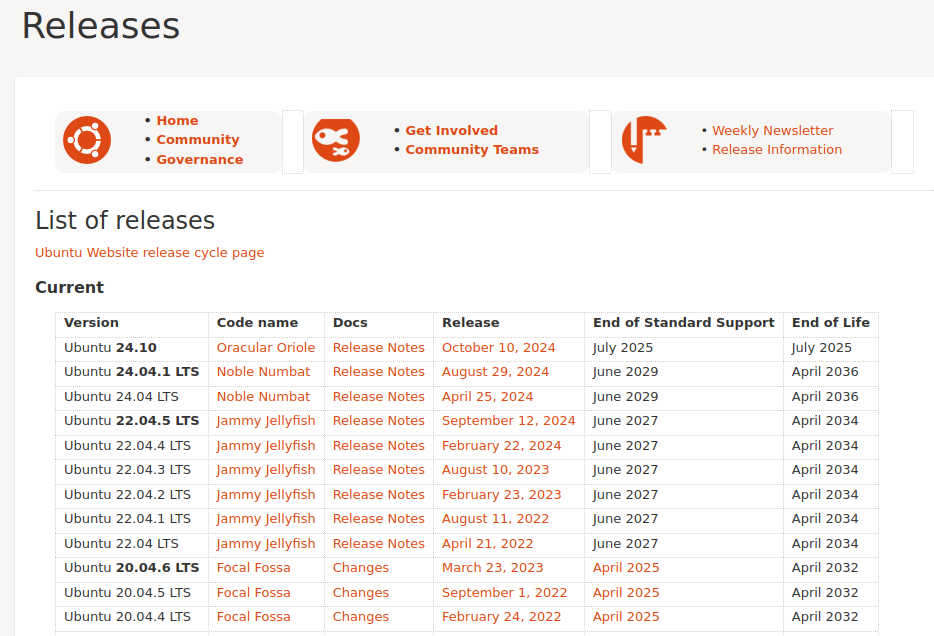Viewport: 934px width, 636px height.
Task: Open the Oracular Oriole code name link
Action: tap(266, 348)
